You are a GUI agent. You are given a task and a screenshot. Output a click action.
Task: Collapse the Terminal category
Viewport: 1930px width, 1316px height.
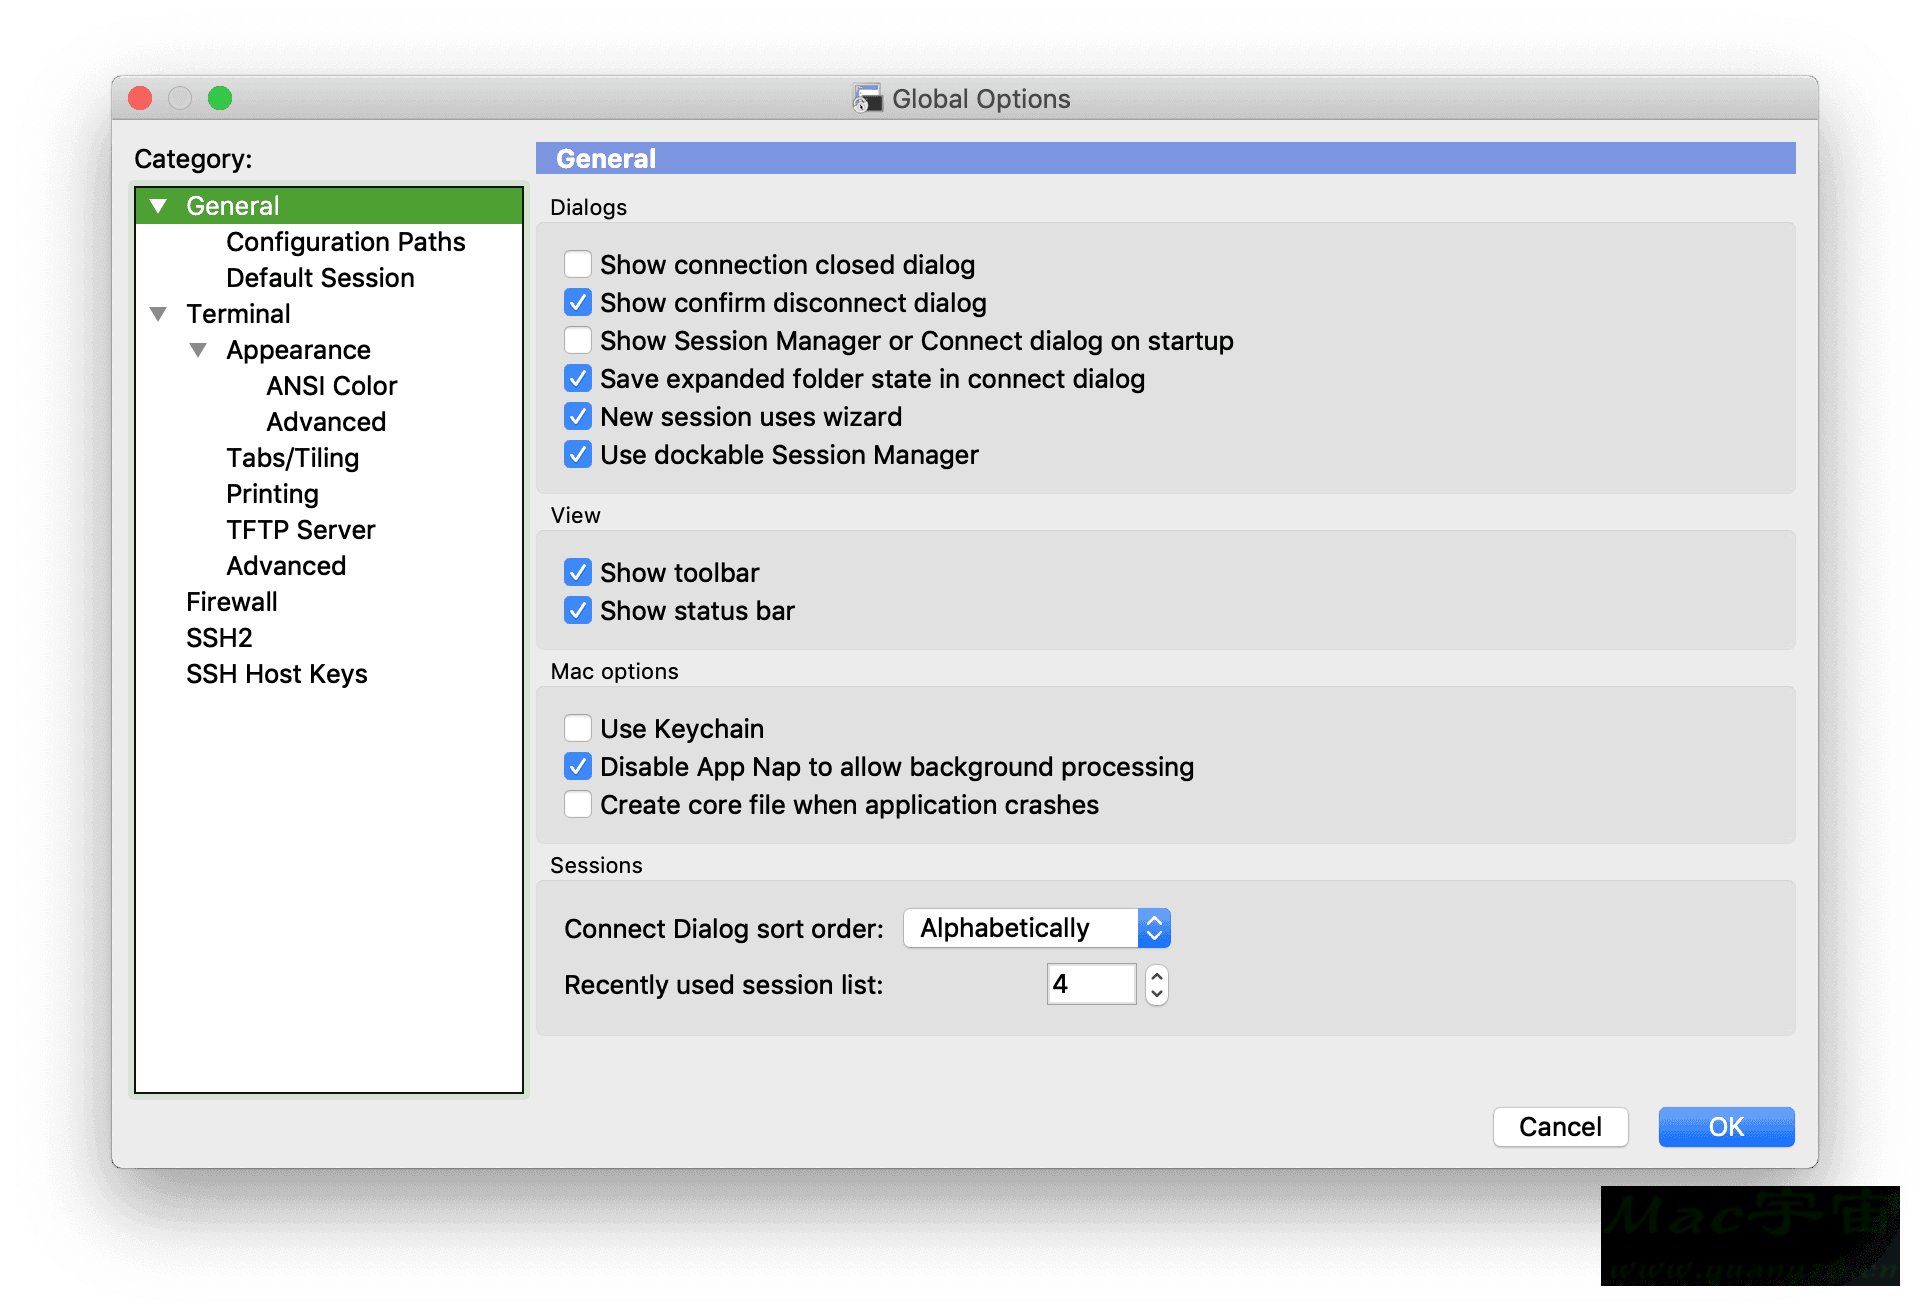click(x=158, y=313)
